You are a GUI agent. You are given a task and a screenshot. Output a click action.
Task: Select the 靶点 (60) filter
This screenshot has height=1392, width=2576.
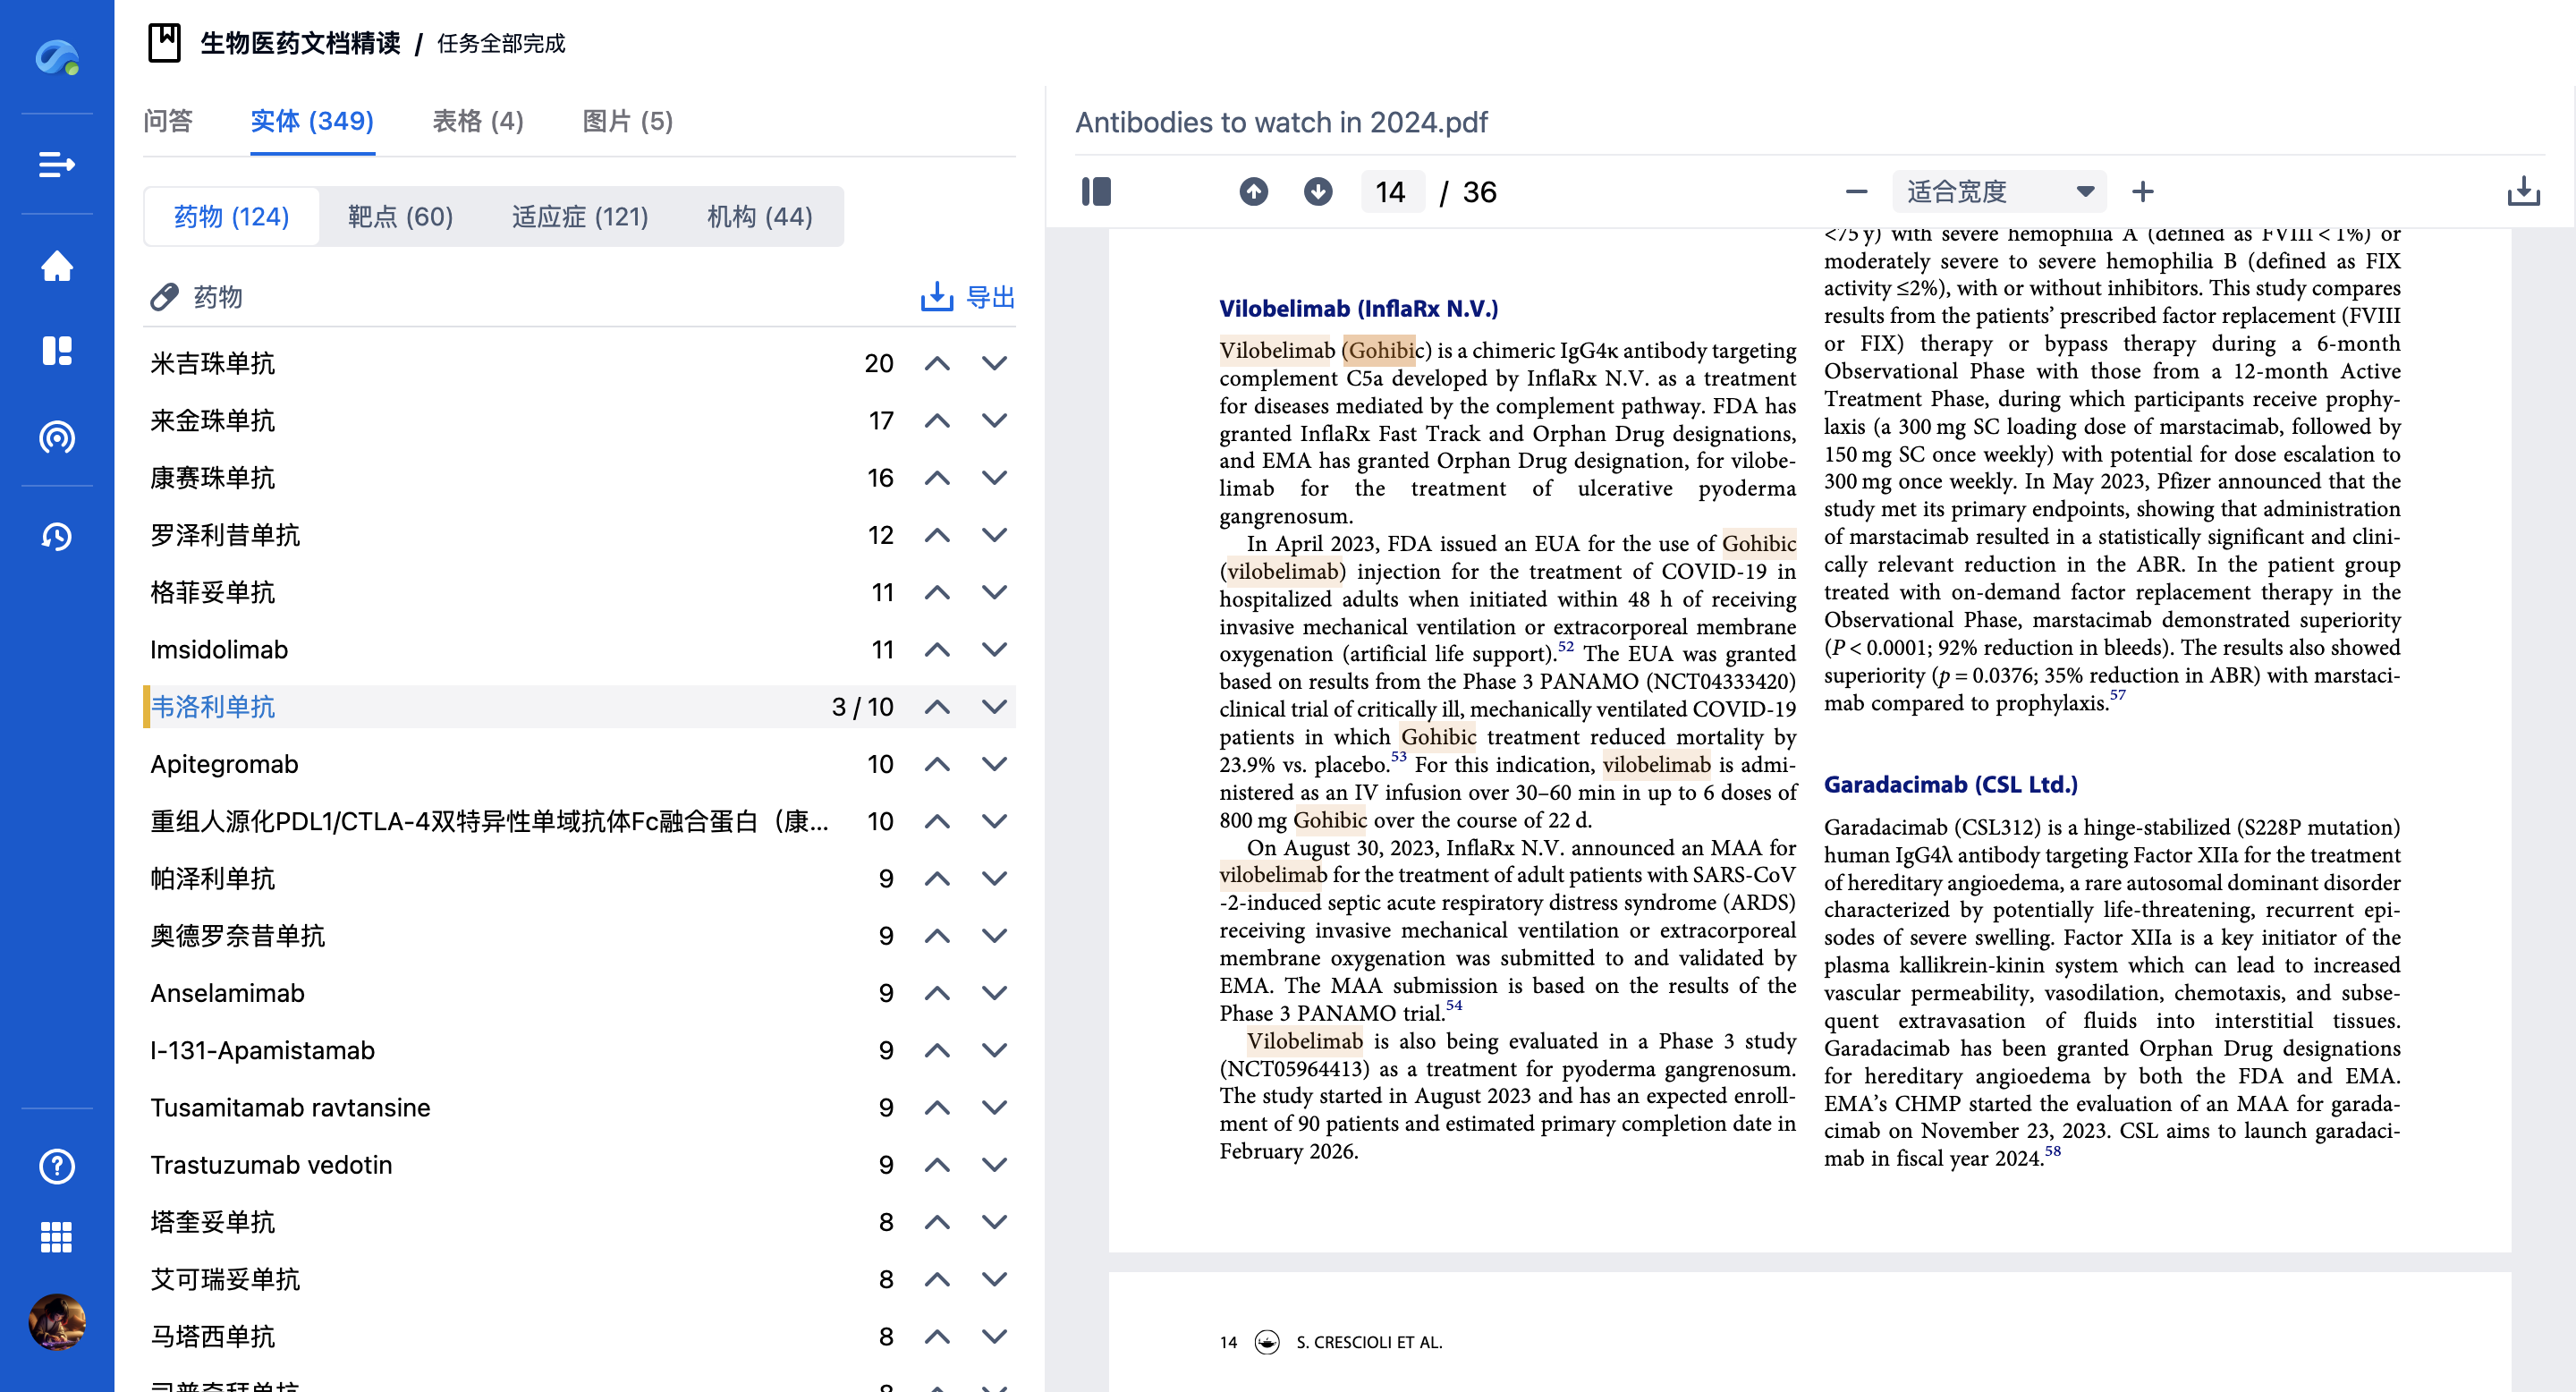pos(400,217)
